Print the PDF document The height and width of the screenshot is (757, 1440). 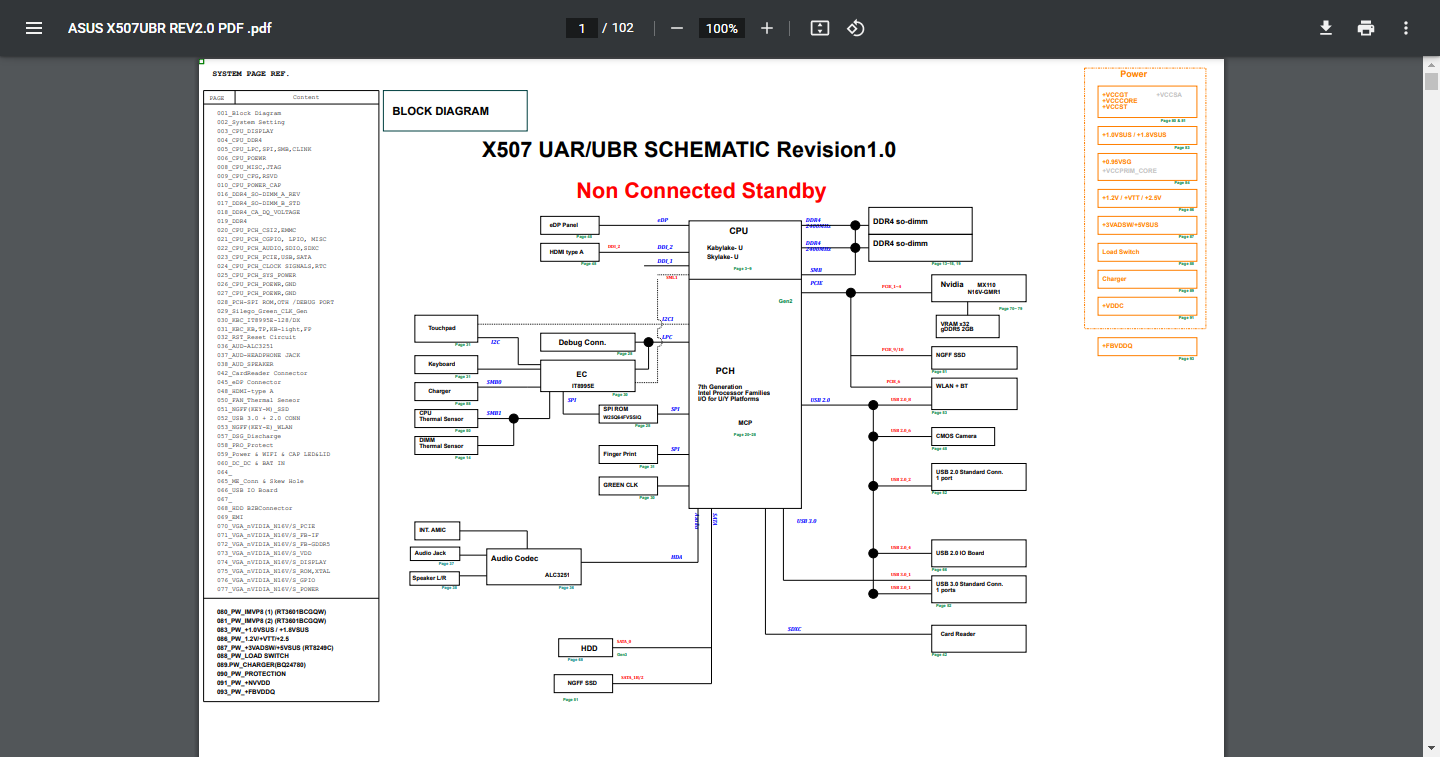pyautogui.click(x=1366, y=28)
